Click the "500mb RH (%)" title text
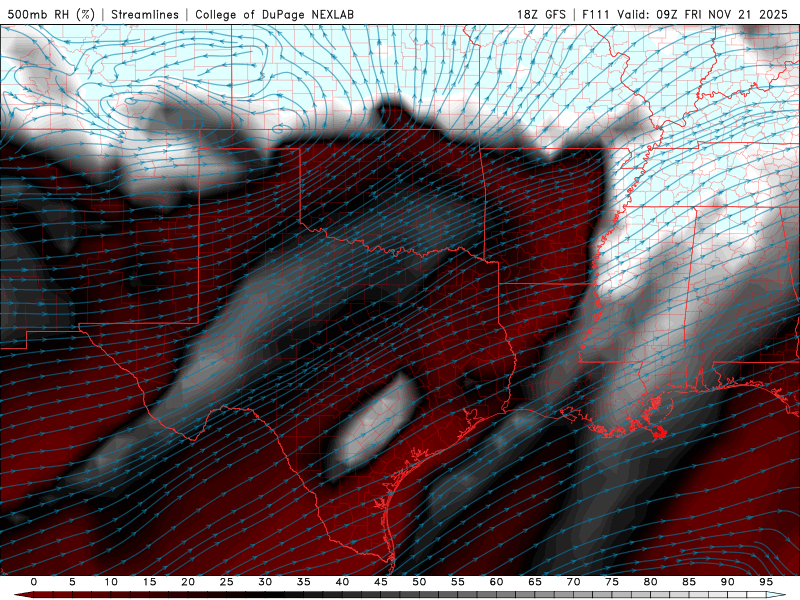The height and width of the screenshot is (600, 800). tap(51, 14)
